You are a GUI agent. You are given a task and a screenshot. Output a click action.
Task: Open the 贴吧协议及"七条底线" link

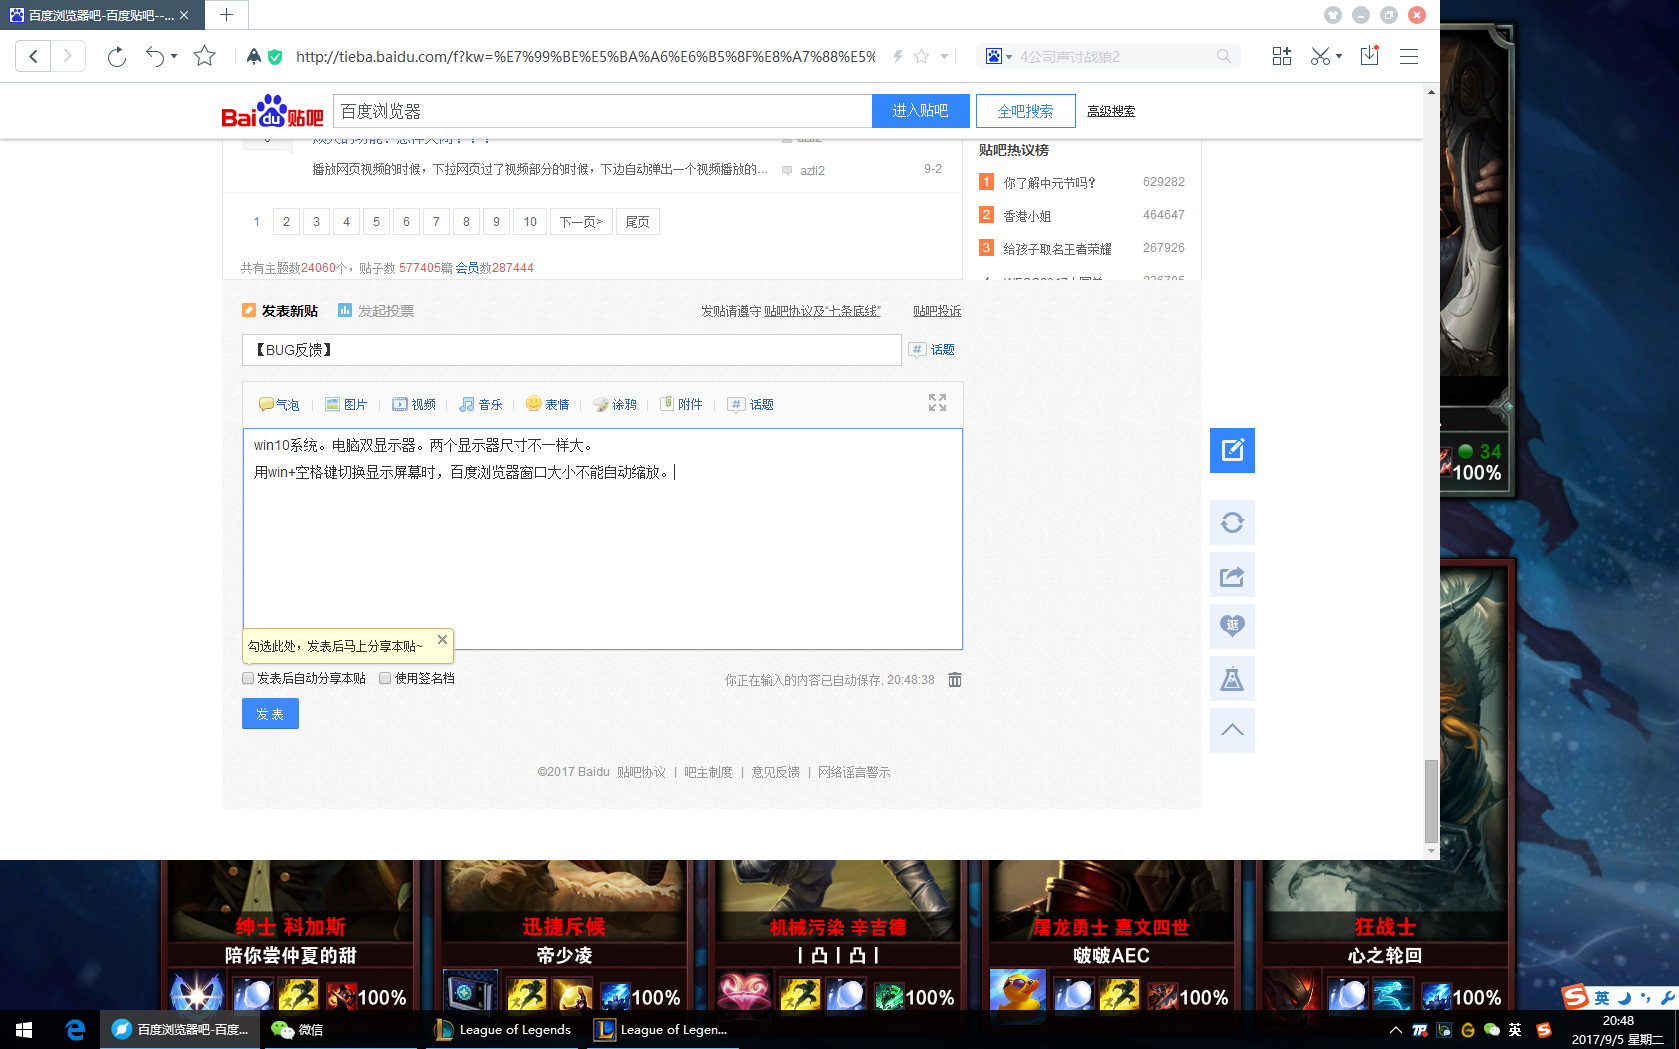822,311
